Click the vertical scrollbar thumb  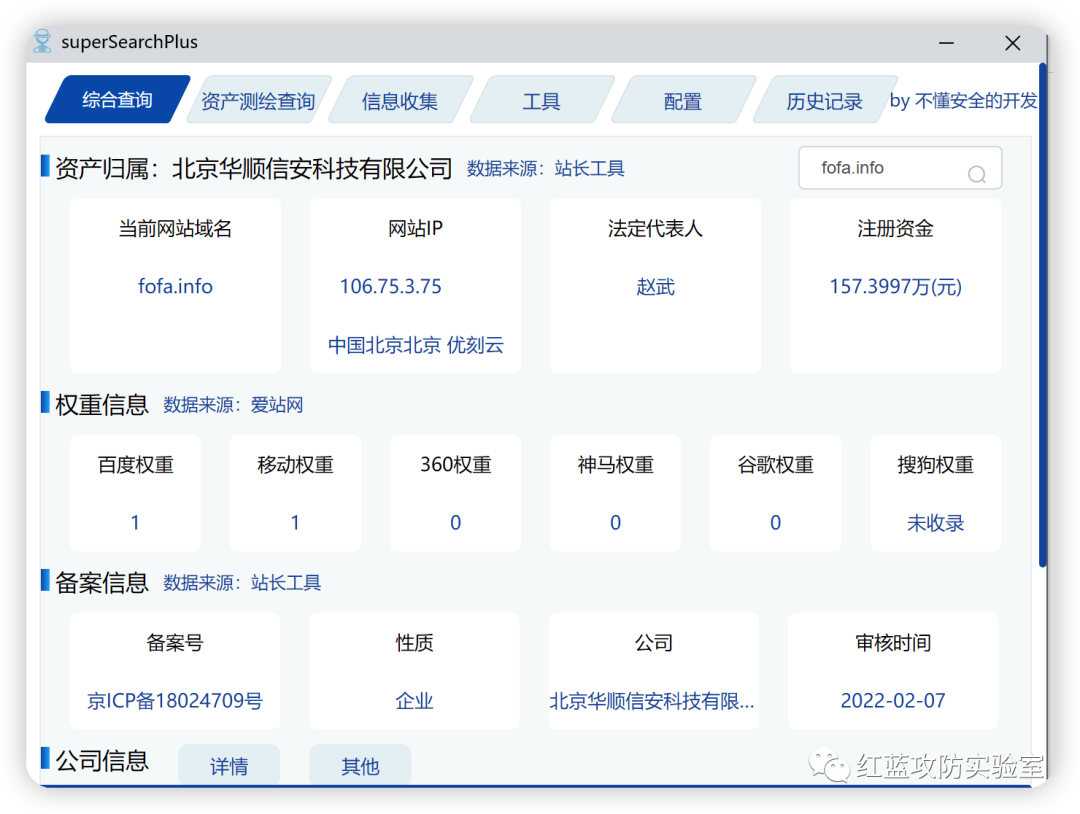point(1043,315)
